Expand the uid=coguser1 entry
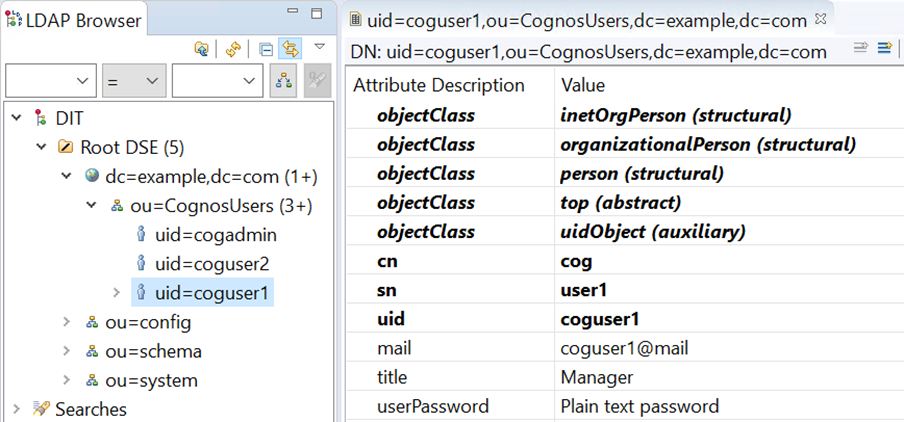This screenshot has width=904, height=422. (x=116, y=293)
